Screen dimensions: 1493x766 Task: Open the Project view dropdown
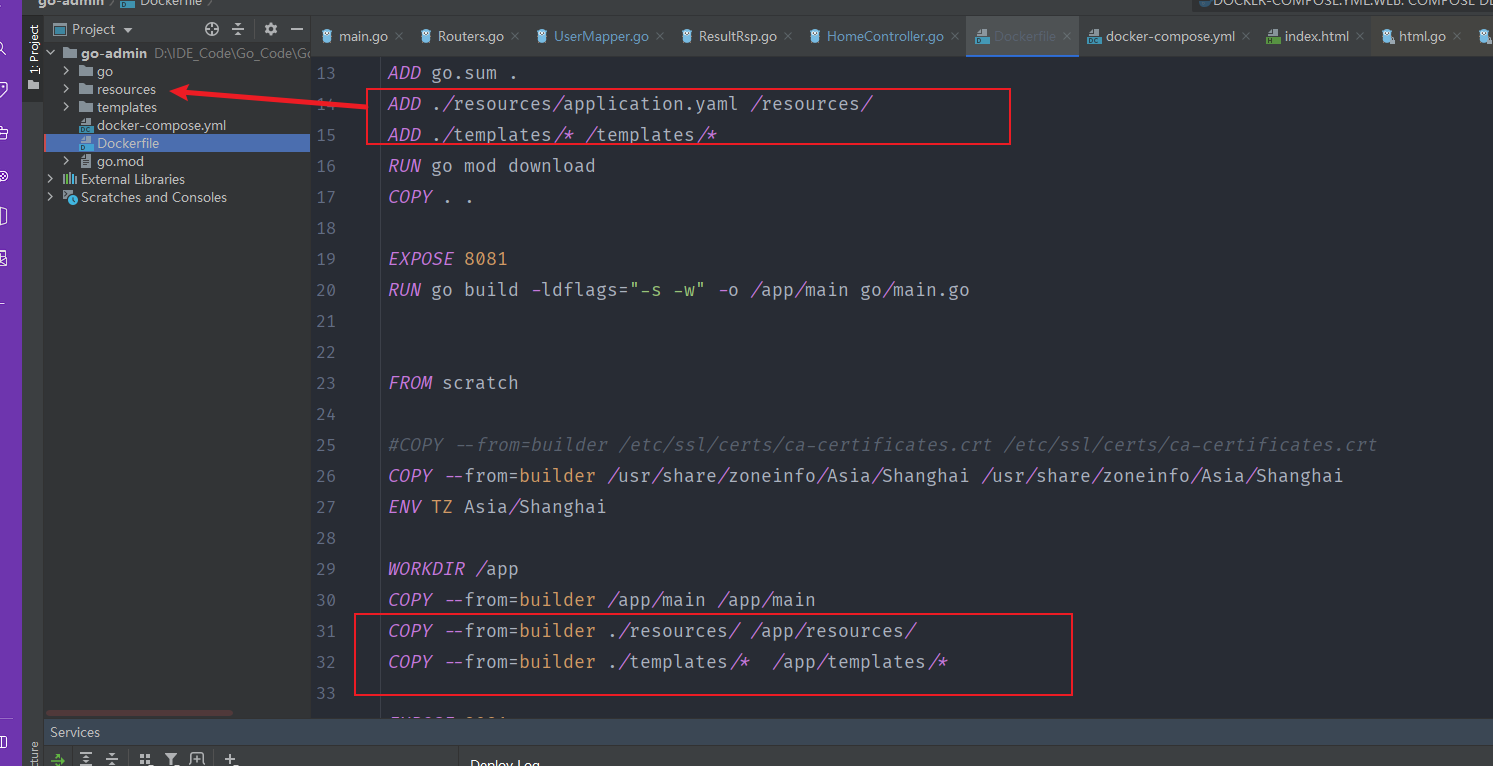click(93, 29)
